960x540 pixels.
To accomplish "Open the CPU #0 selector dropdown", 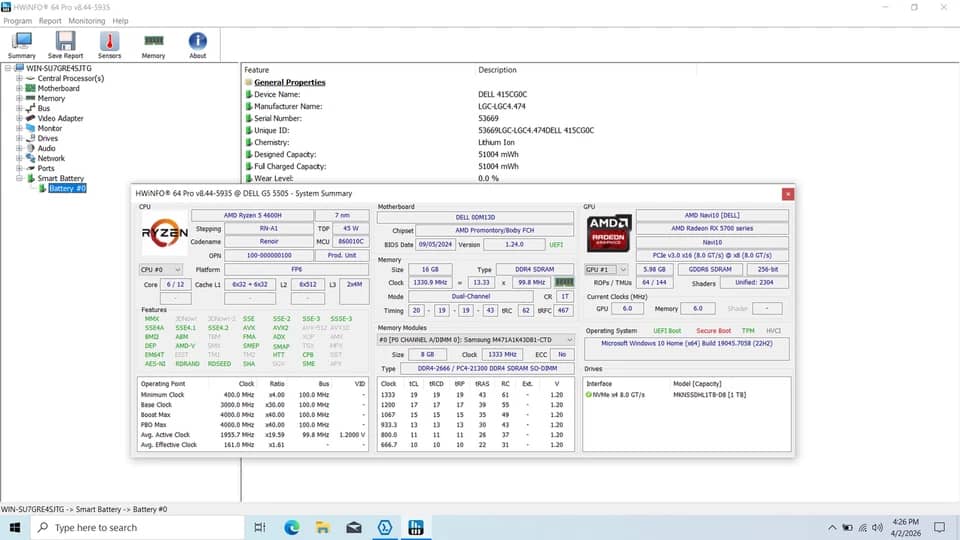I will [x=161, y=269].
